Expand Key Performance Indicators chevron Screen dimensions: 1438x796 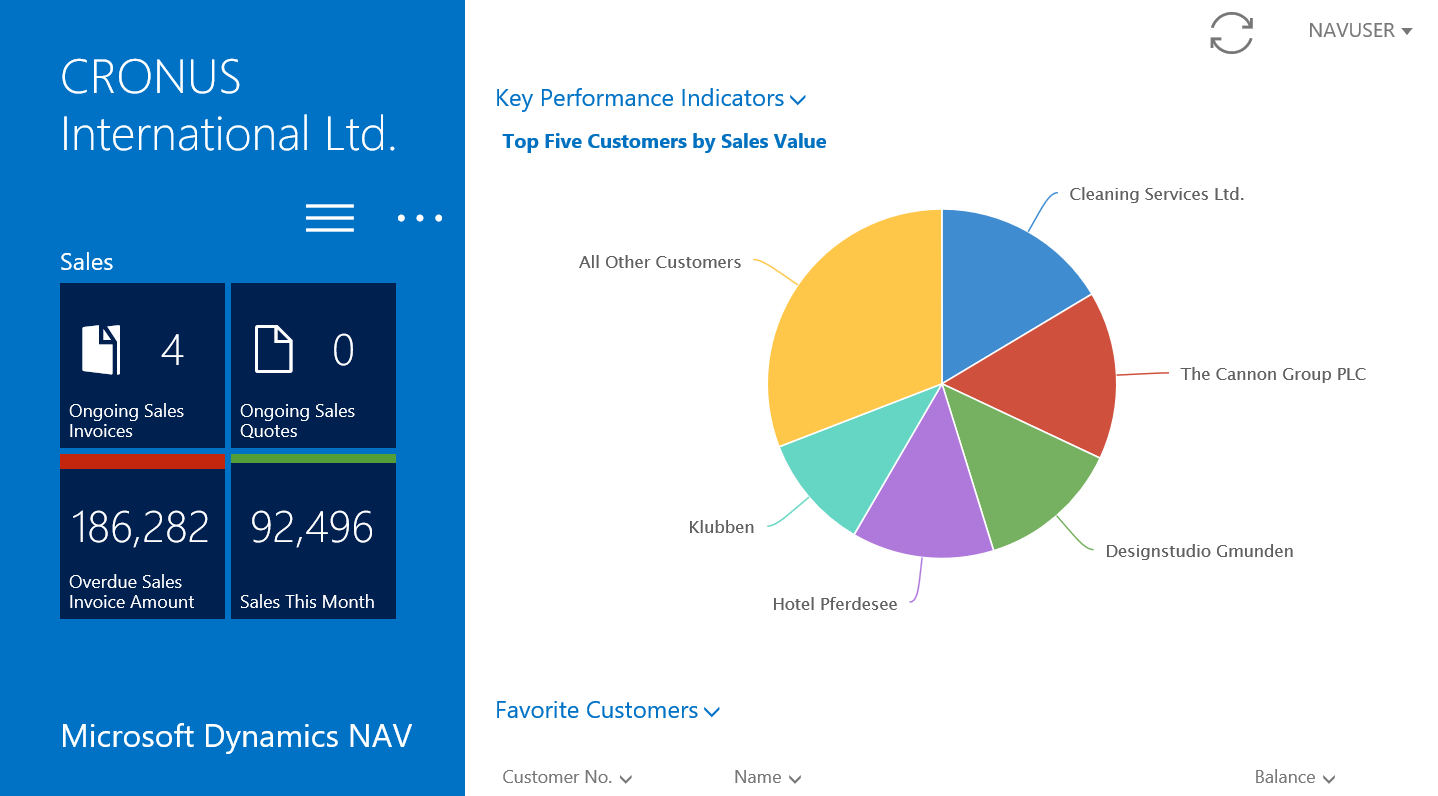click(797, 100)
